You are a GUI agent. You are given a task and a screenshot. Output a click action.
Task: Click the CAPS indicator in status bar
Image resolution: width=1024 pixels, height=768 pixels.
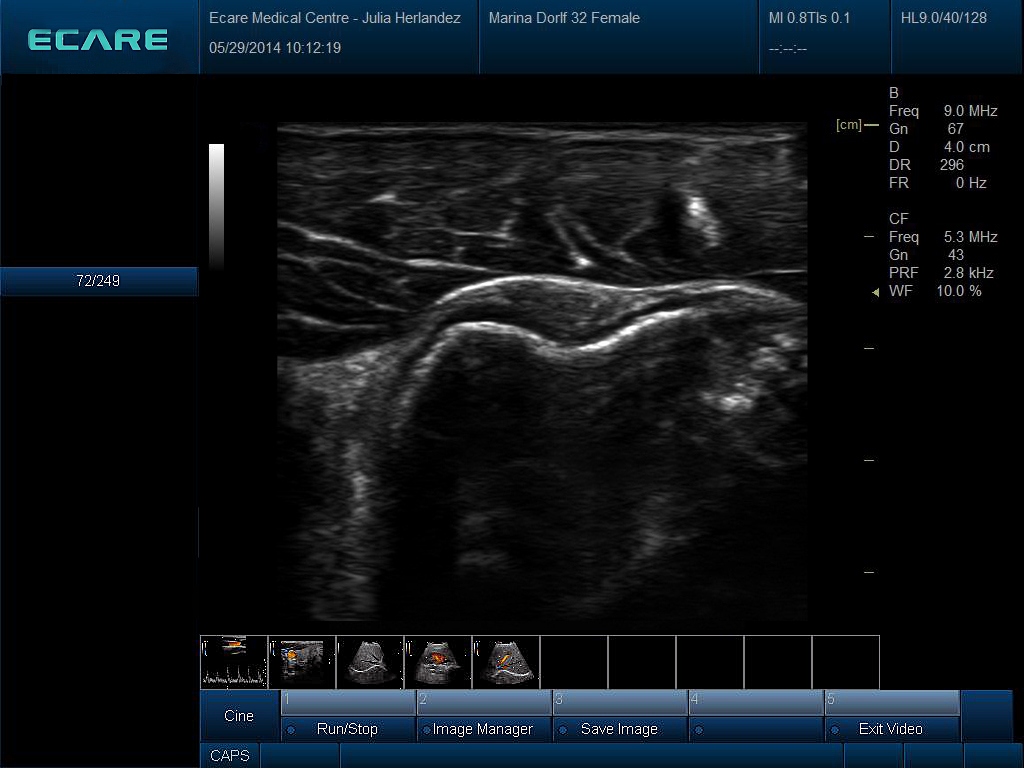pos(230,756)
